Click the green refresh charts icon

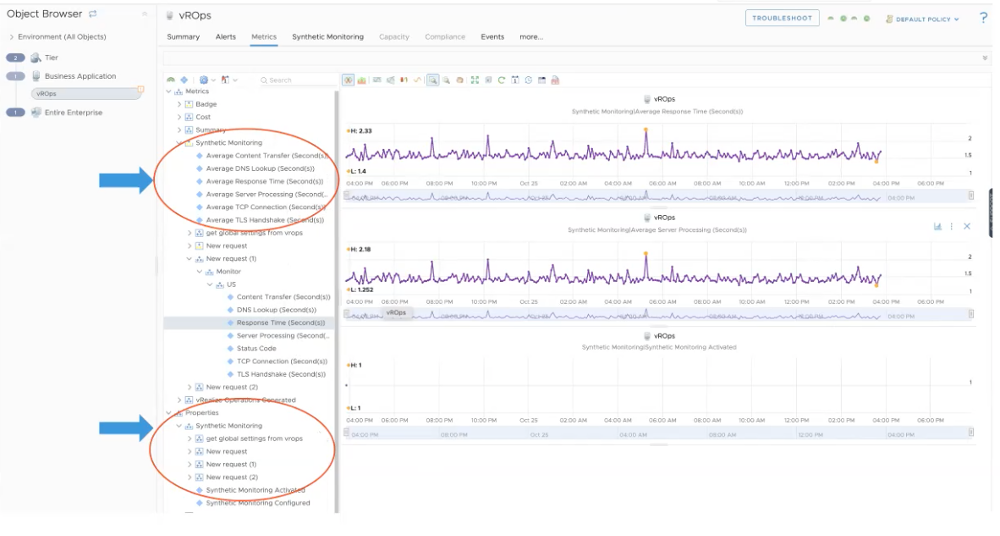tap(501, 80)
